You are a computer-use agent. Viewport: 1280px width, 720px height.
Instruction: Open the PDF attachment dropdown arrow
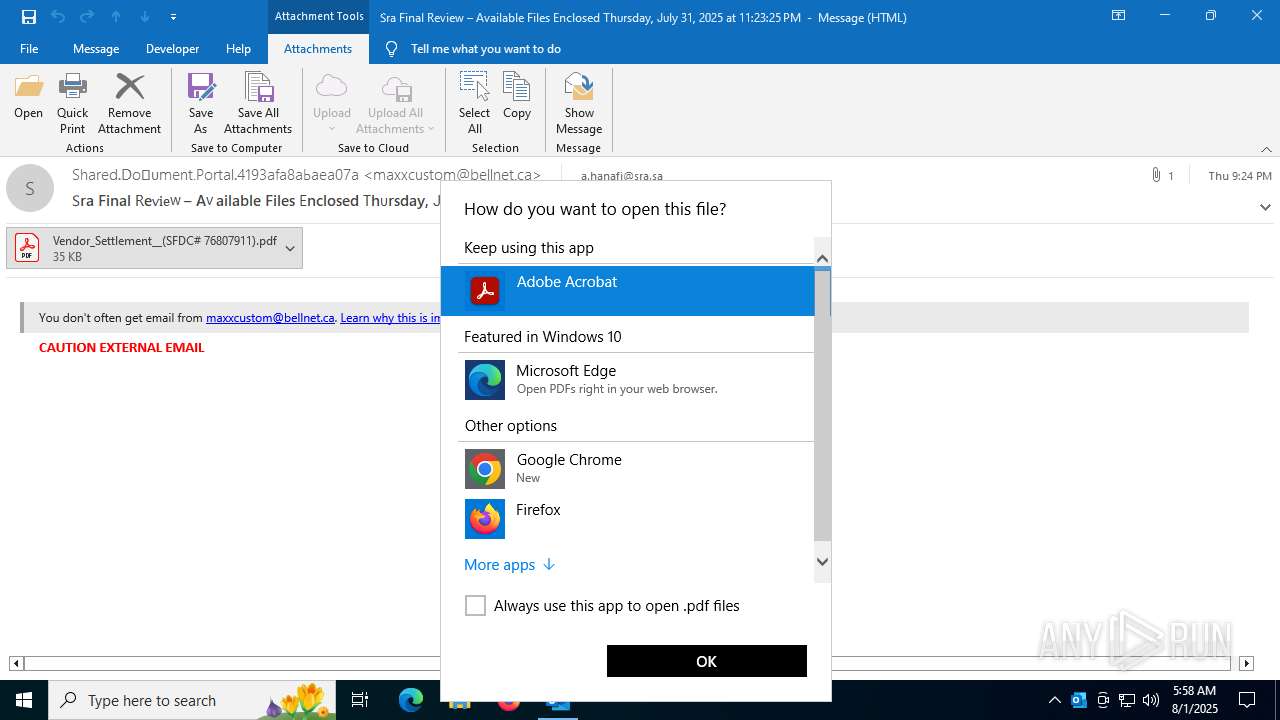click(290, 248)
